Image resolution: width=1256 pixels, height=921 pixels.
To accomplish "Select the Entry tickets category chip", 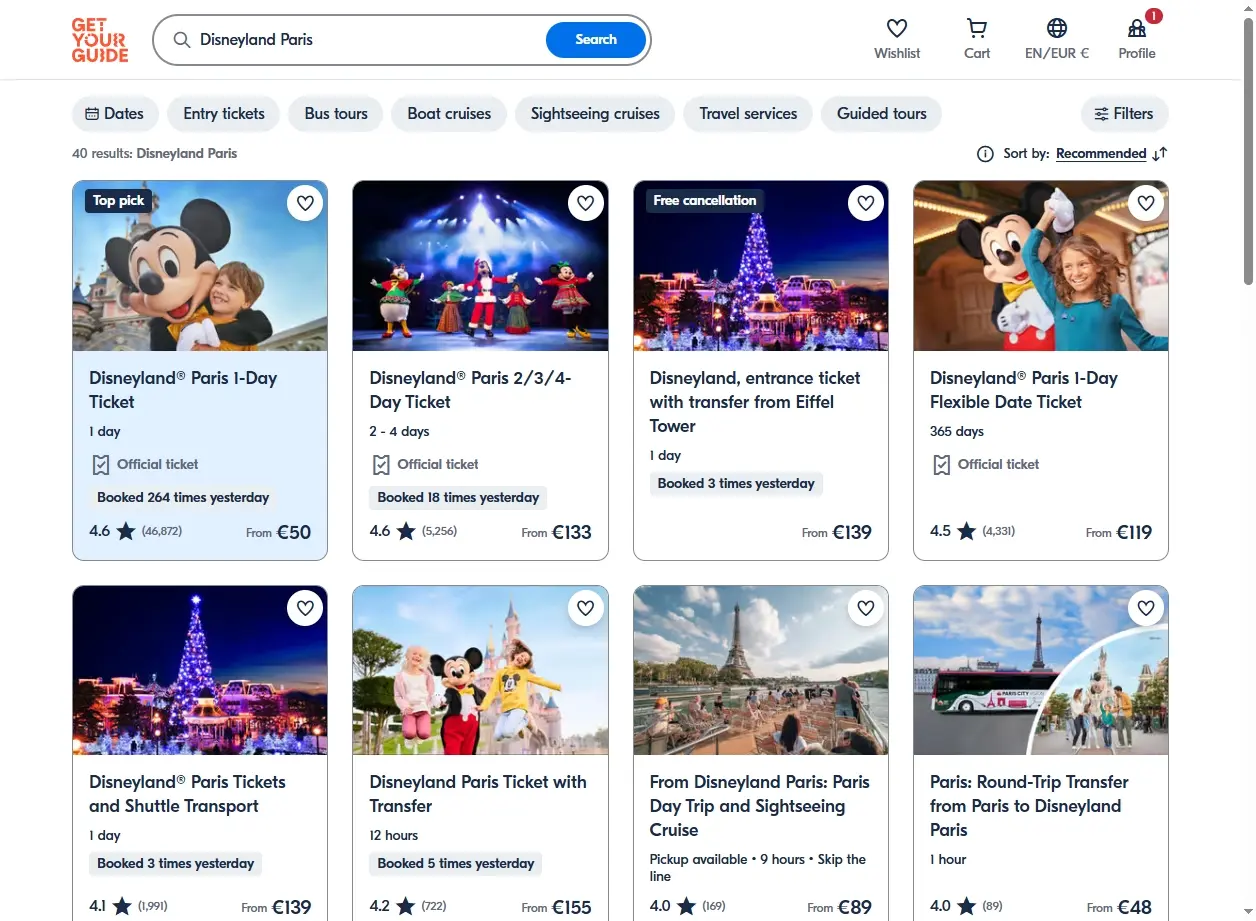I will 224,114.
